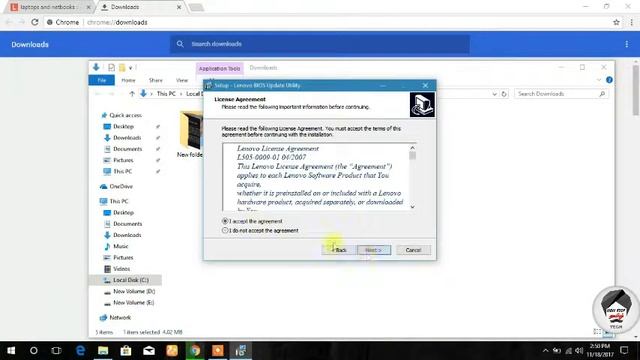
Task: Switch to Chrome via taskbar icon
Action: [195, 351]
